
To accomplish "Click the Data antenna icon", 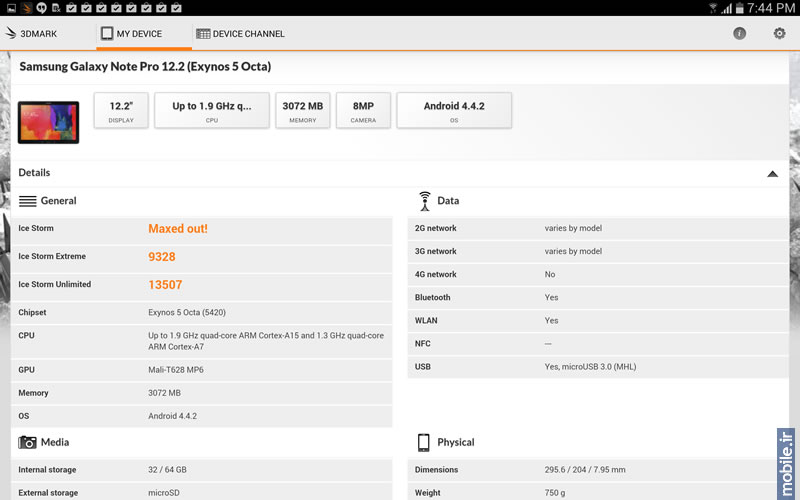I will pyautogui.click(x=424, y=201).
